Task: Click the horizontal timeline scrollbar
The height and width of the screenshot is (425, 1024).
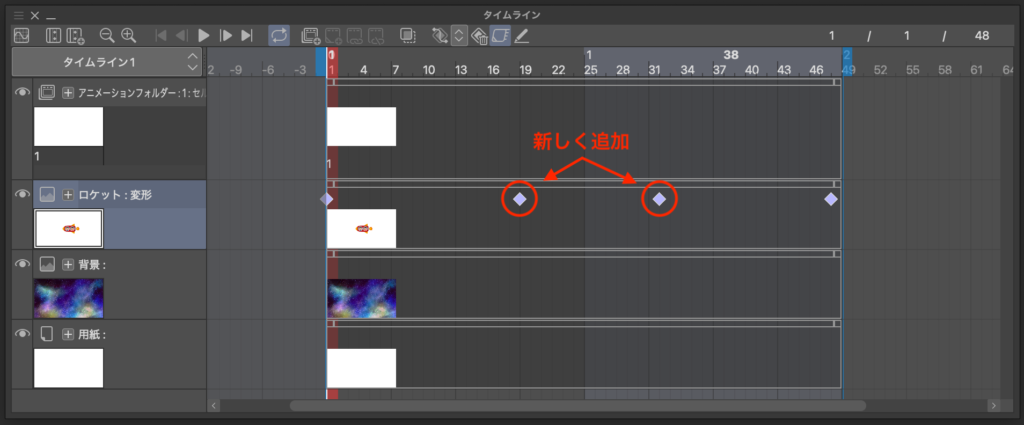Action: [577, 405]
